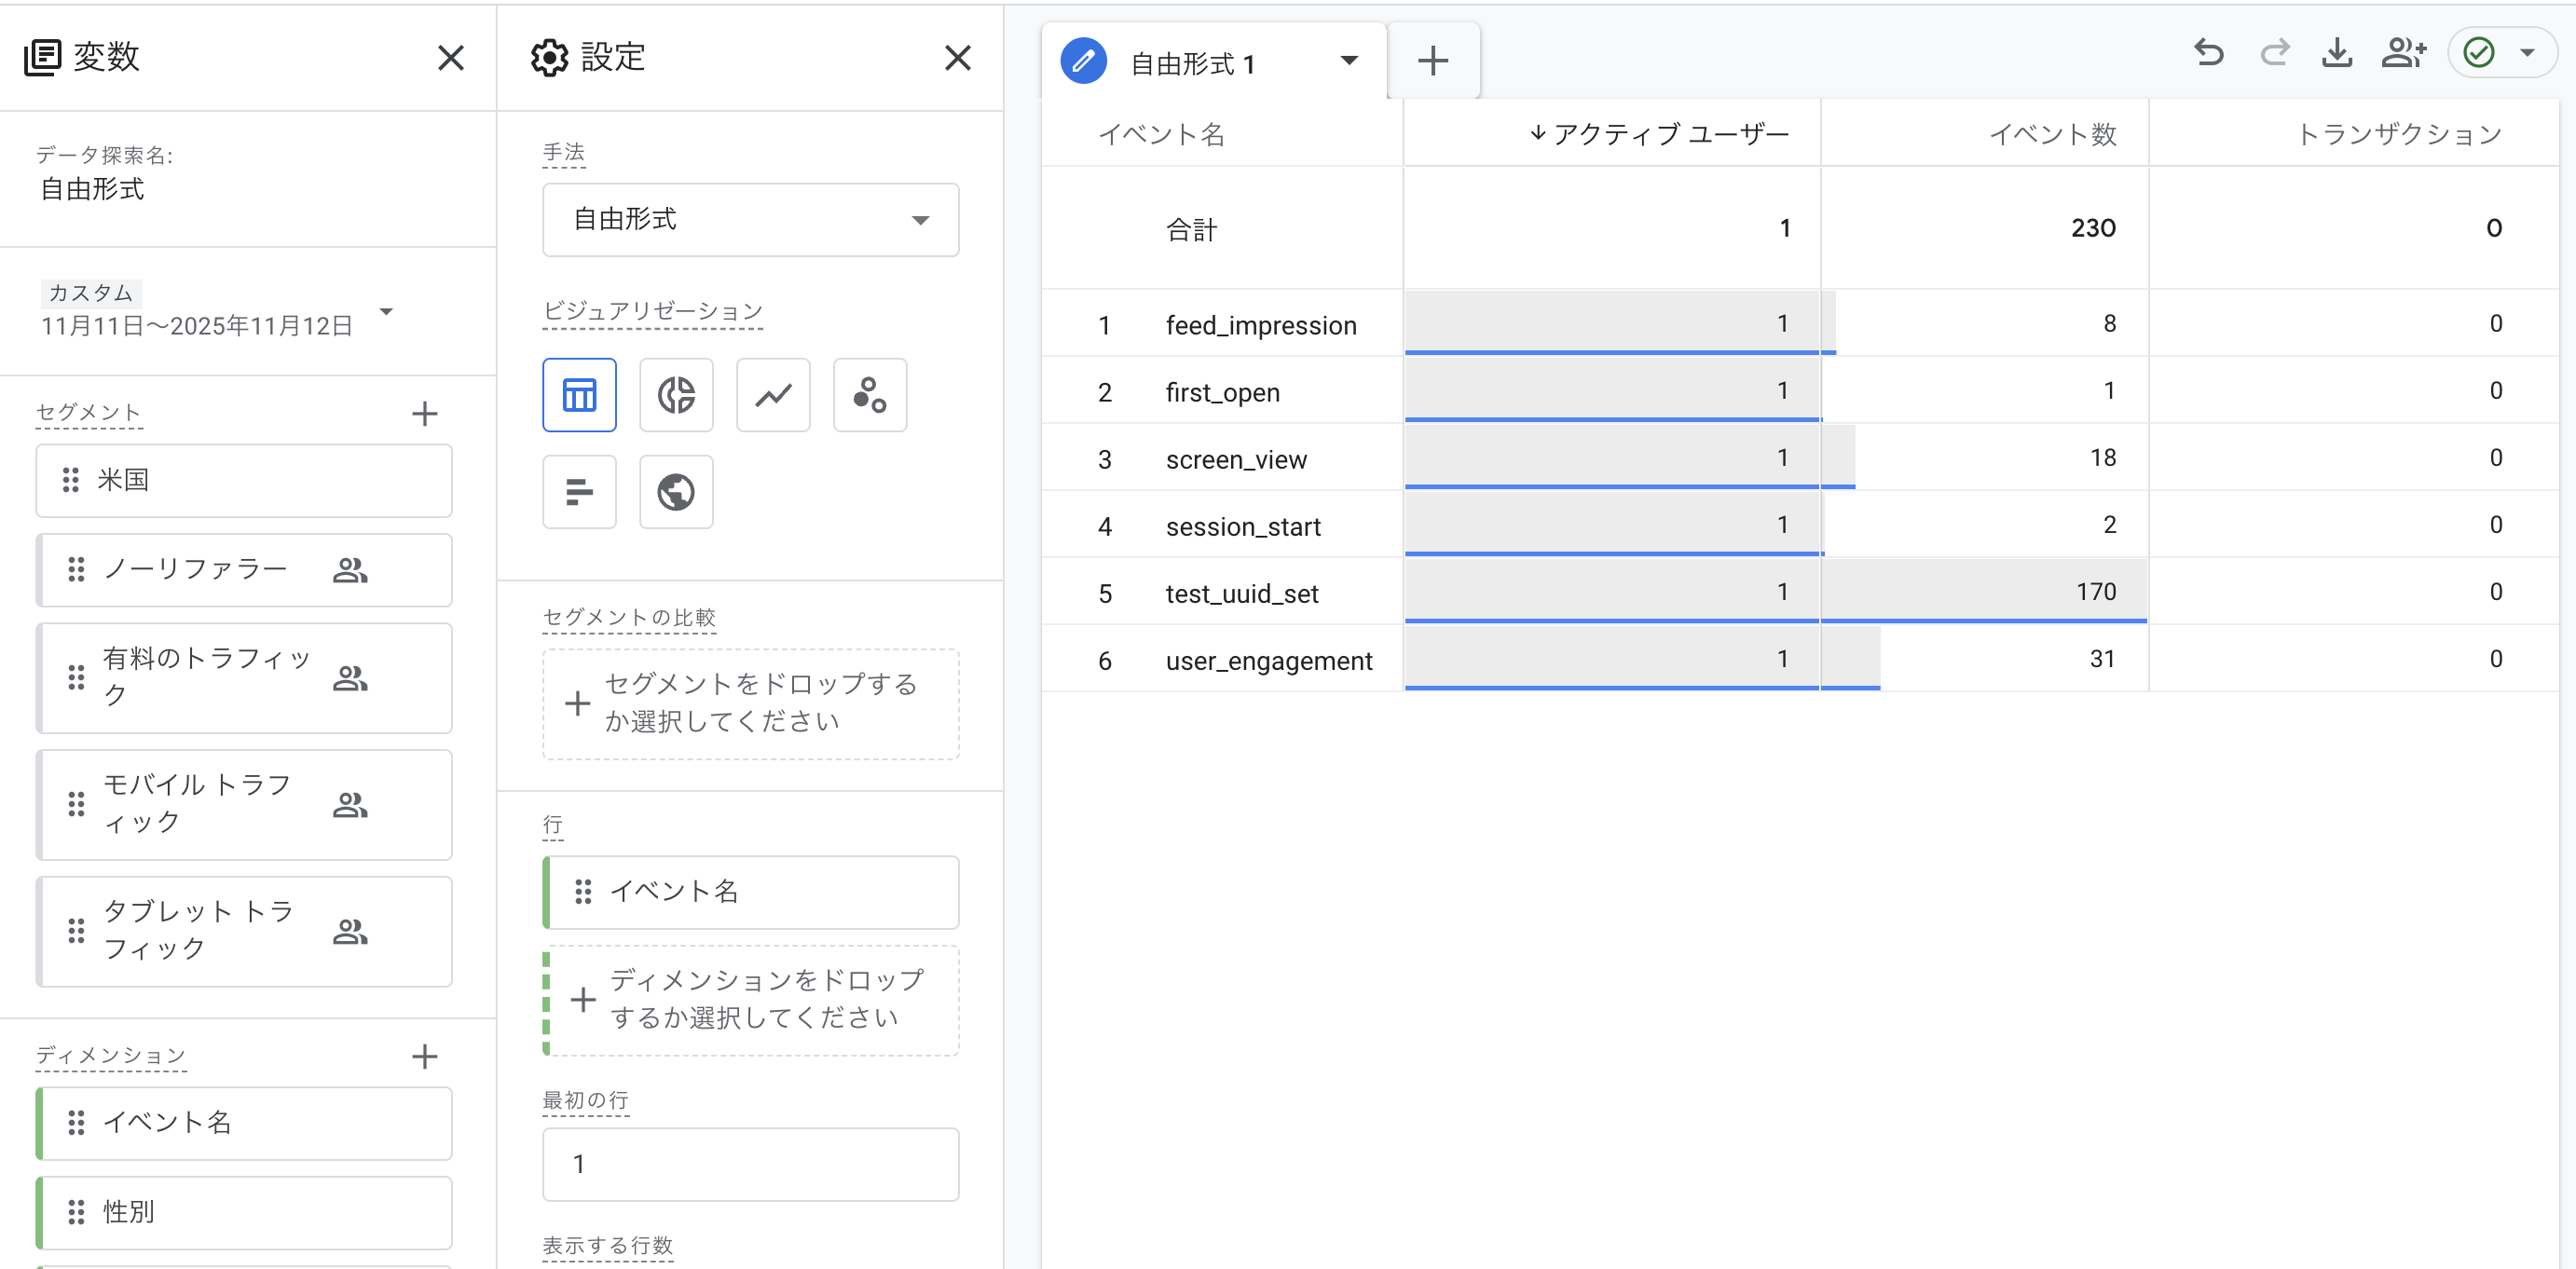
Task: Toggle the audience icon on モバイル トラフィック segment
Action: pyautogui.click(x=350, y=805)
